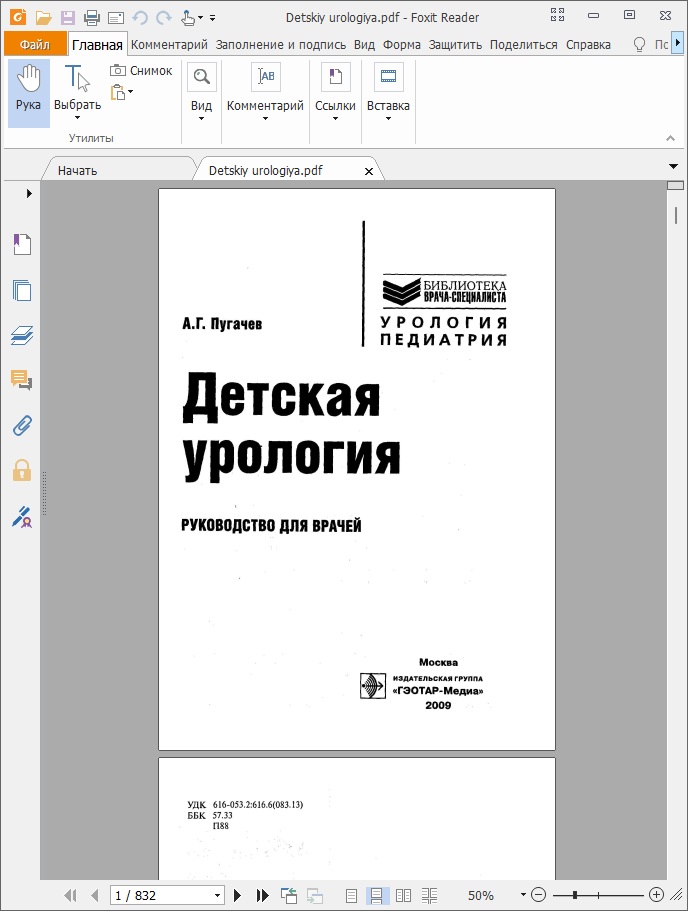This screenshot has width=688, height=911.
Task: Click the Снимок snapshot tool
Action: pyautogui.click(x=141, y=71)
